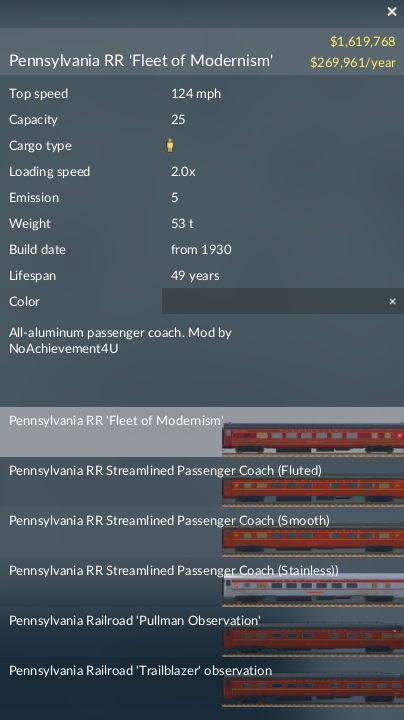404x720 pixels.
Task: Click the Trailblazer observation car thumbnail
Action: coord(313,691)
